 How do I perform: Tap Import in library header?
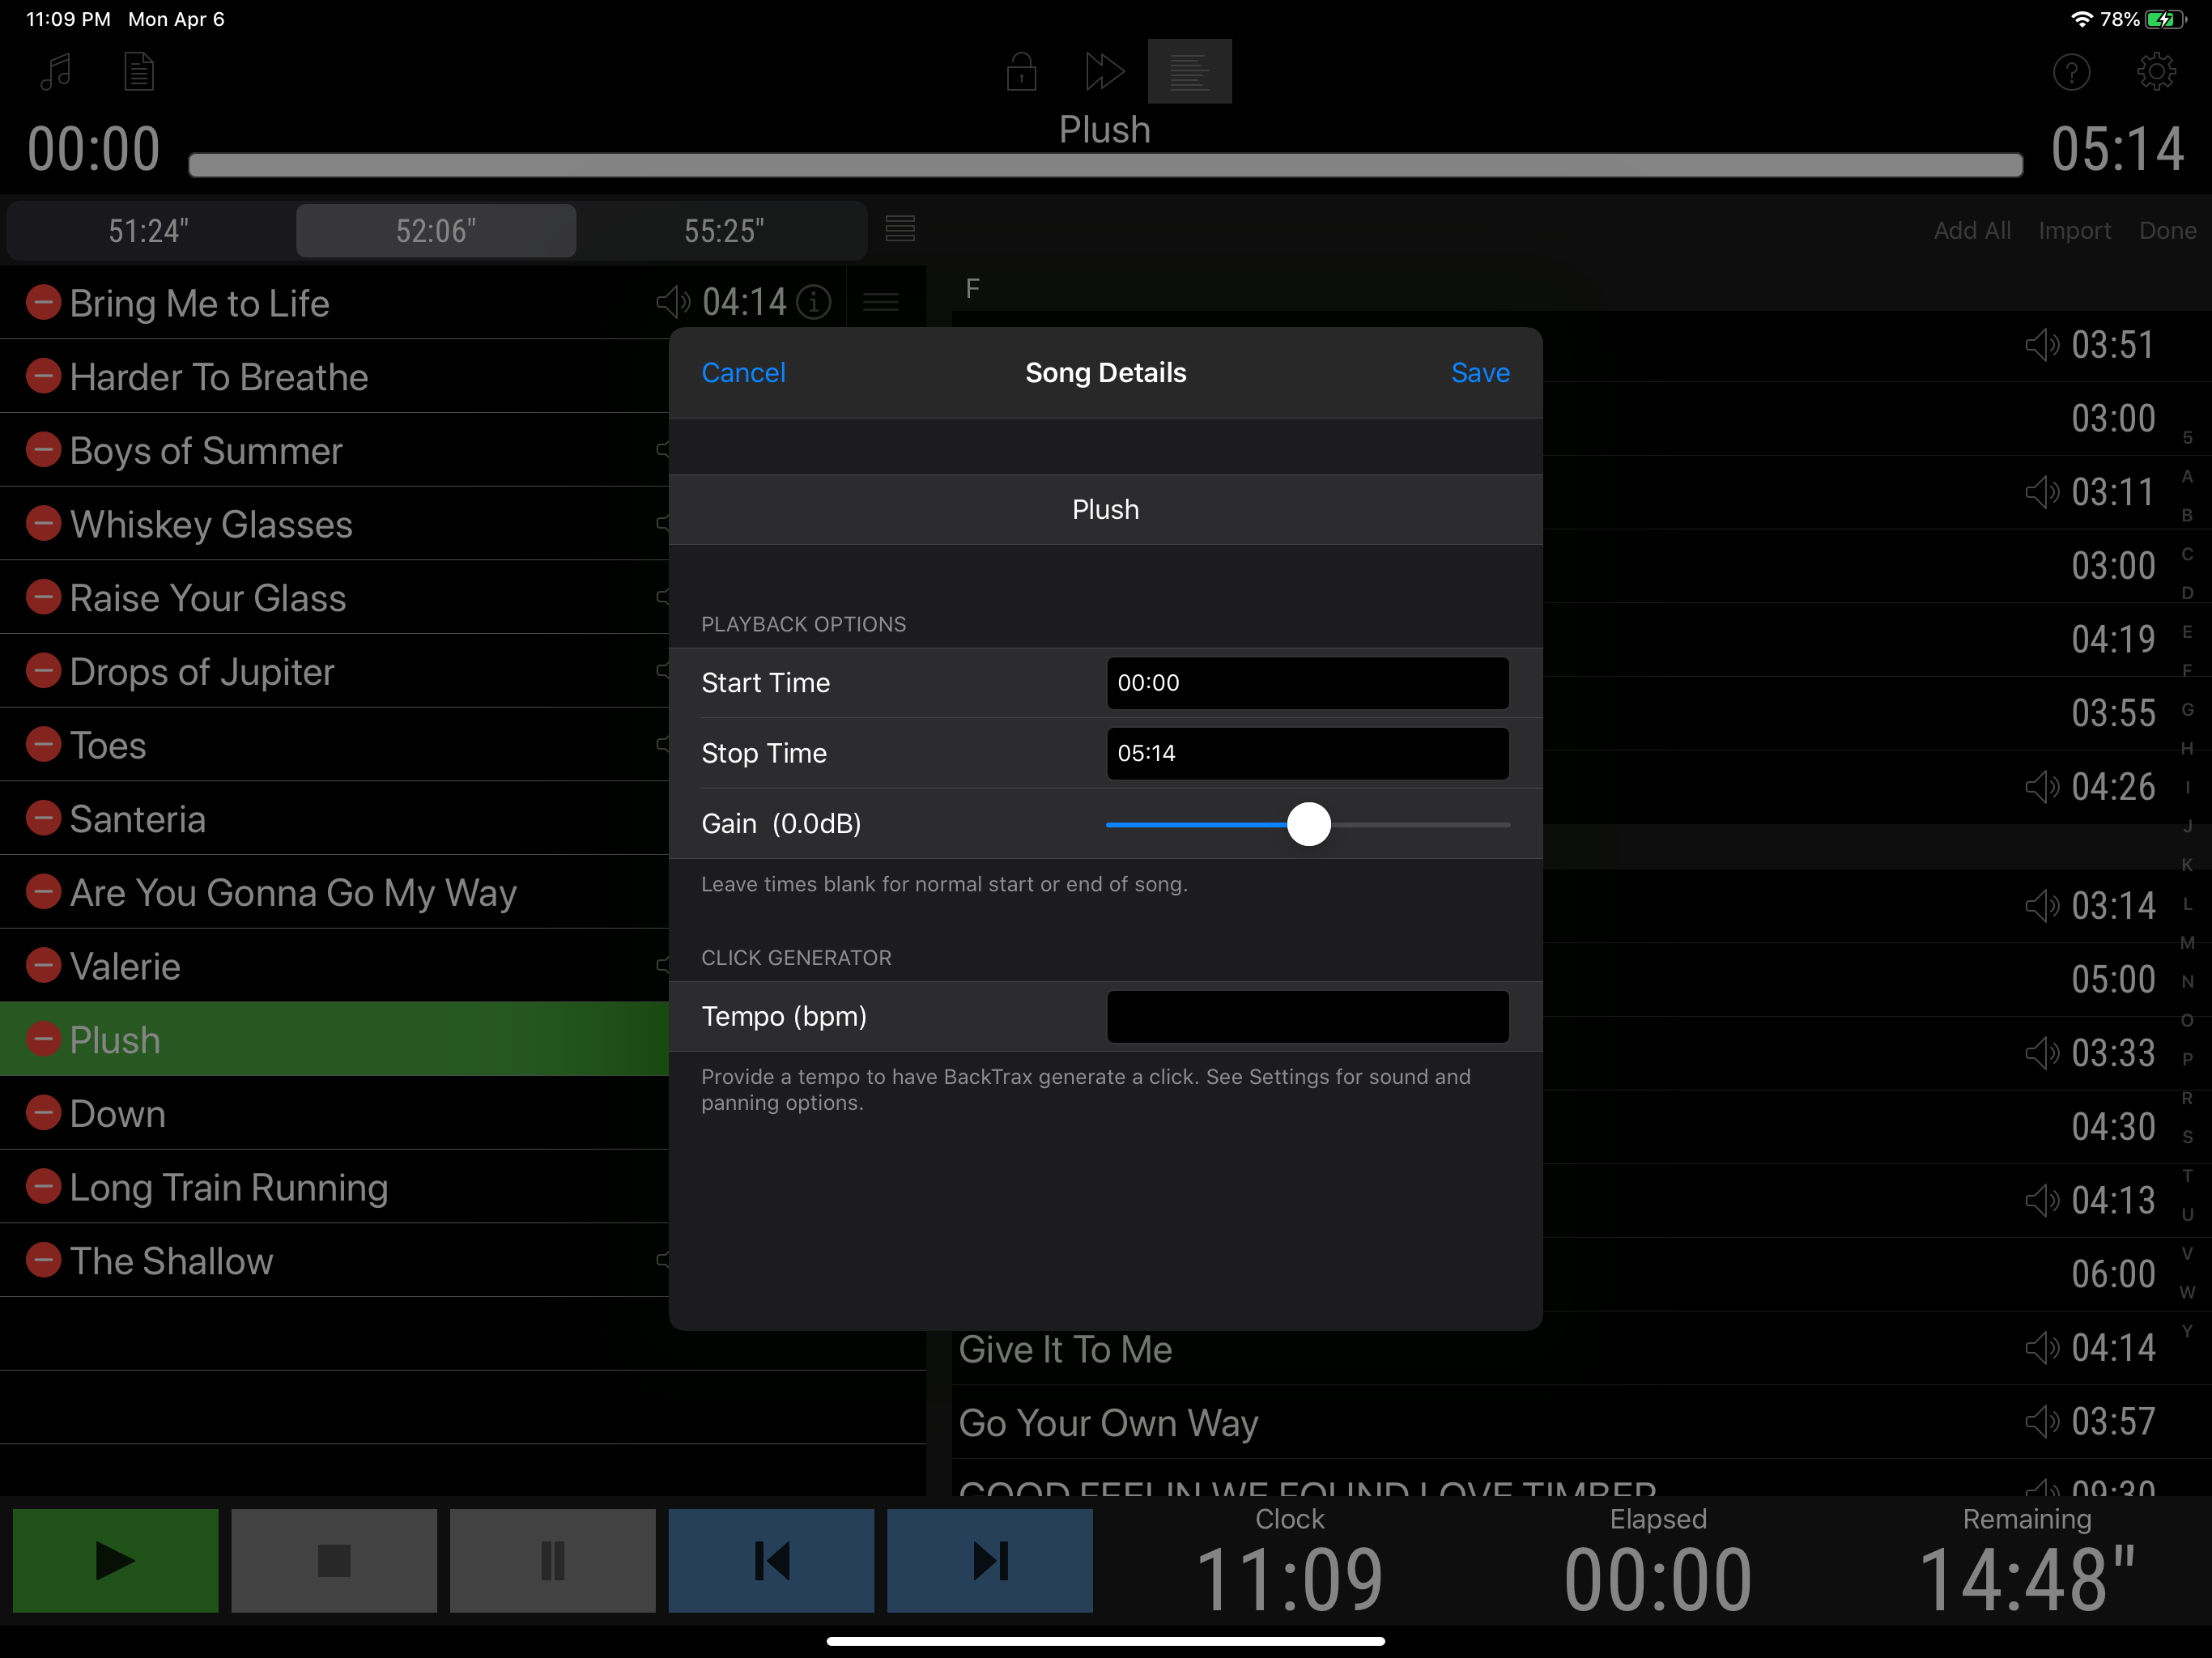click(x=2075, y=231)
